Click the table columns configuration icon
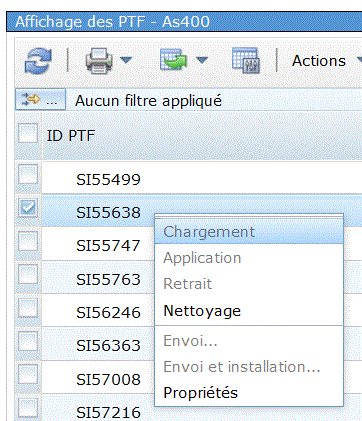362x421 pixels. pos(246,60)
